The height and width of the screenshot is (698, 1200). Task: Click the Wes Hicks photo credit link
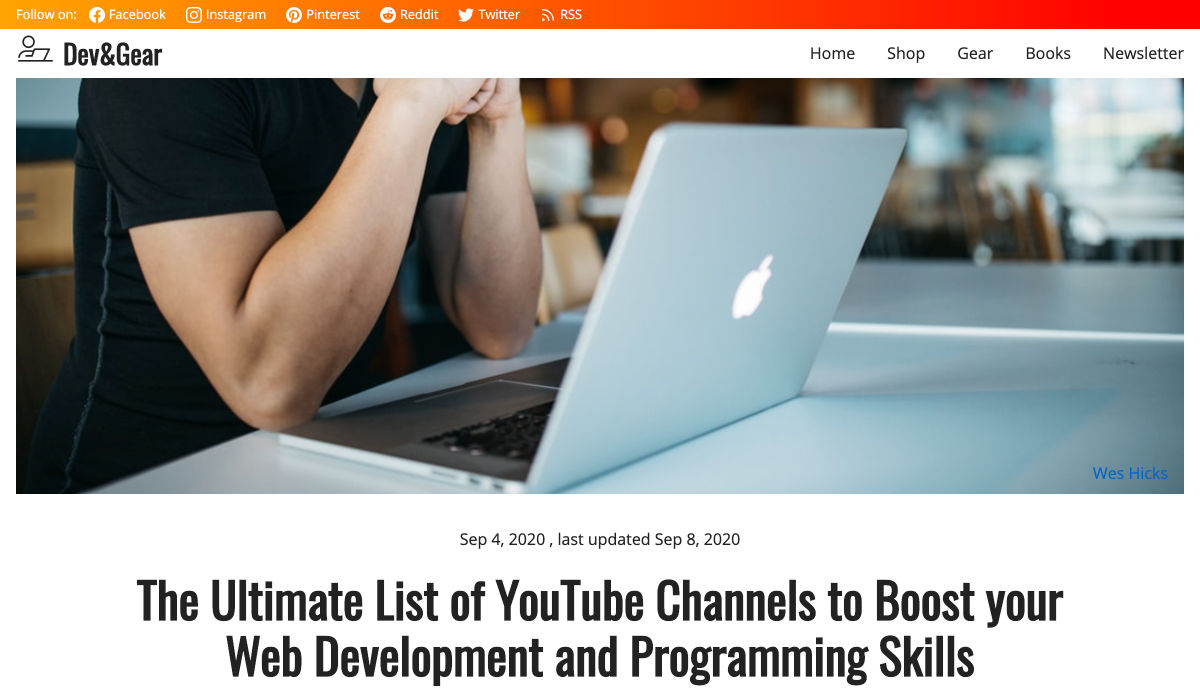pos(1130,473)
